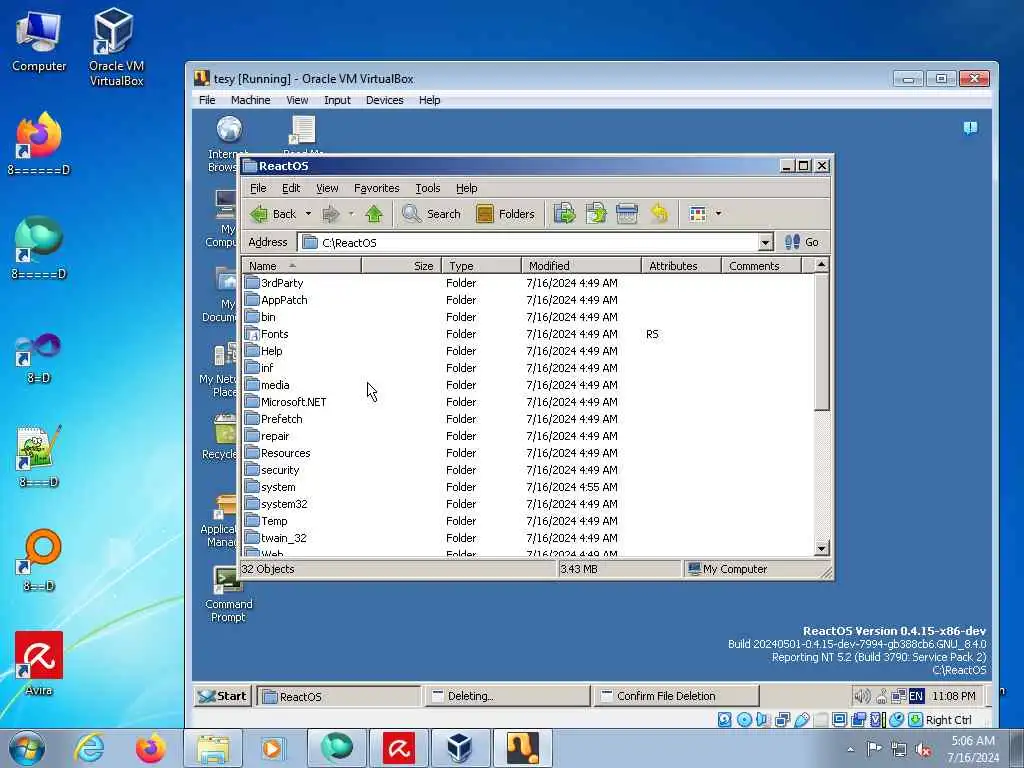1024x768 pixels.
Task: Click ReactOS tray volume speaker icon
Action: tap(862, 696)
